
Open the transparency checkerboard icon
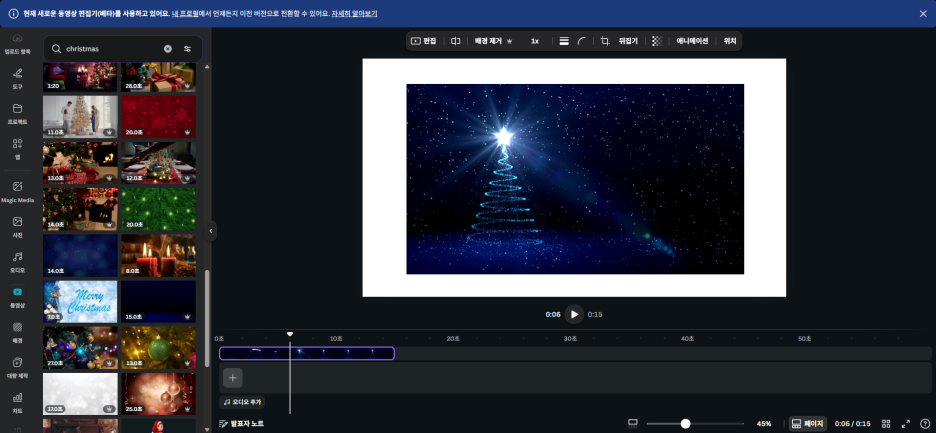[x=657, y=41]
